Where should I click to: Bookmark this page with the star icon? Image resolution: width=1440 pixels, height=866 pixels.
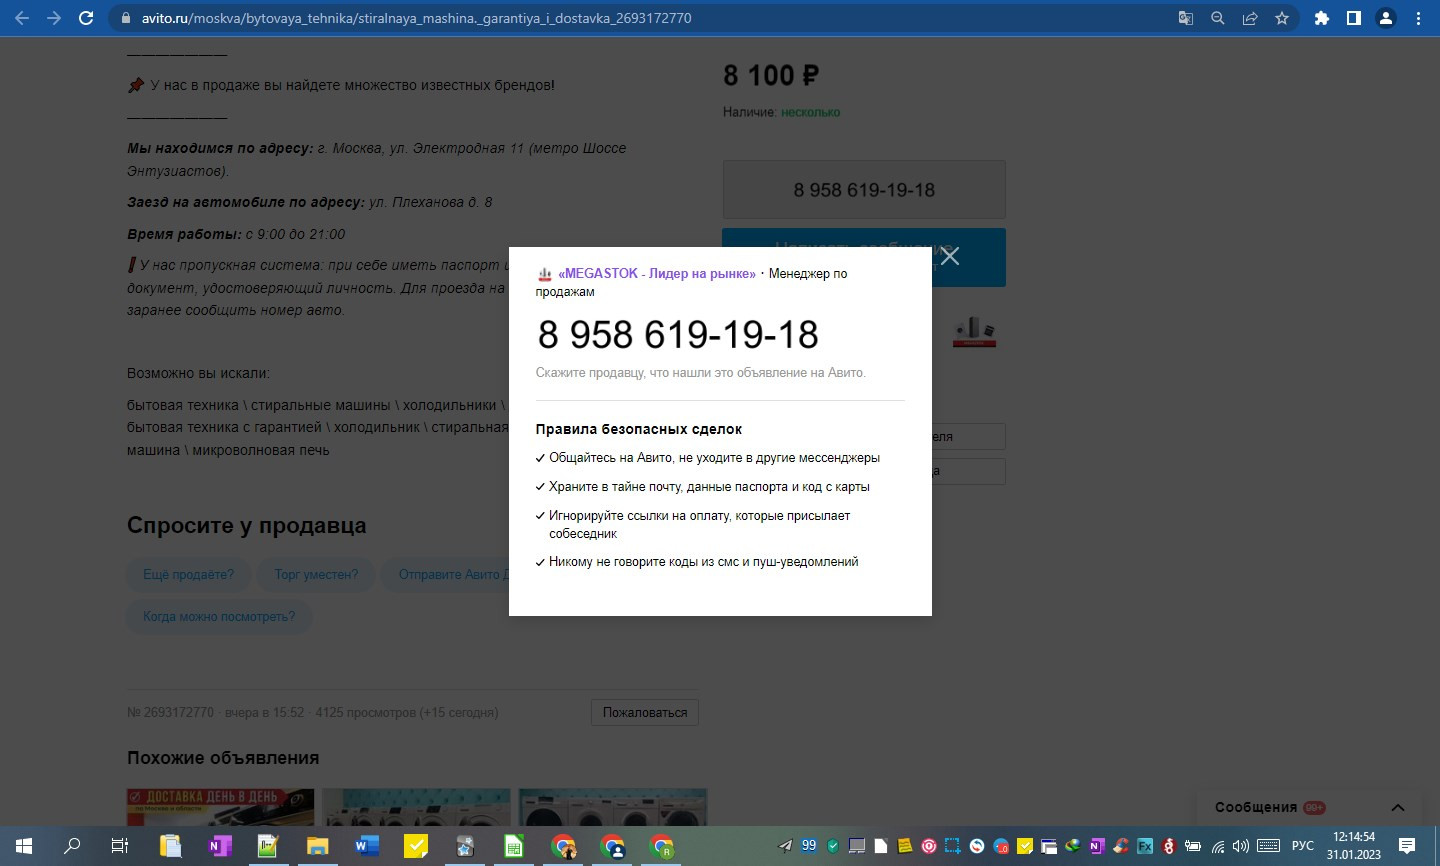coord(1282,18)
